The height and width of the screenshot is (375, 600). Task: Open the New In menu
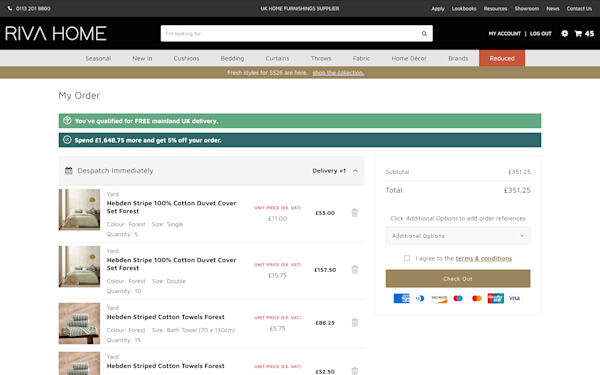click(142, 58)
